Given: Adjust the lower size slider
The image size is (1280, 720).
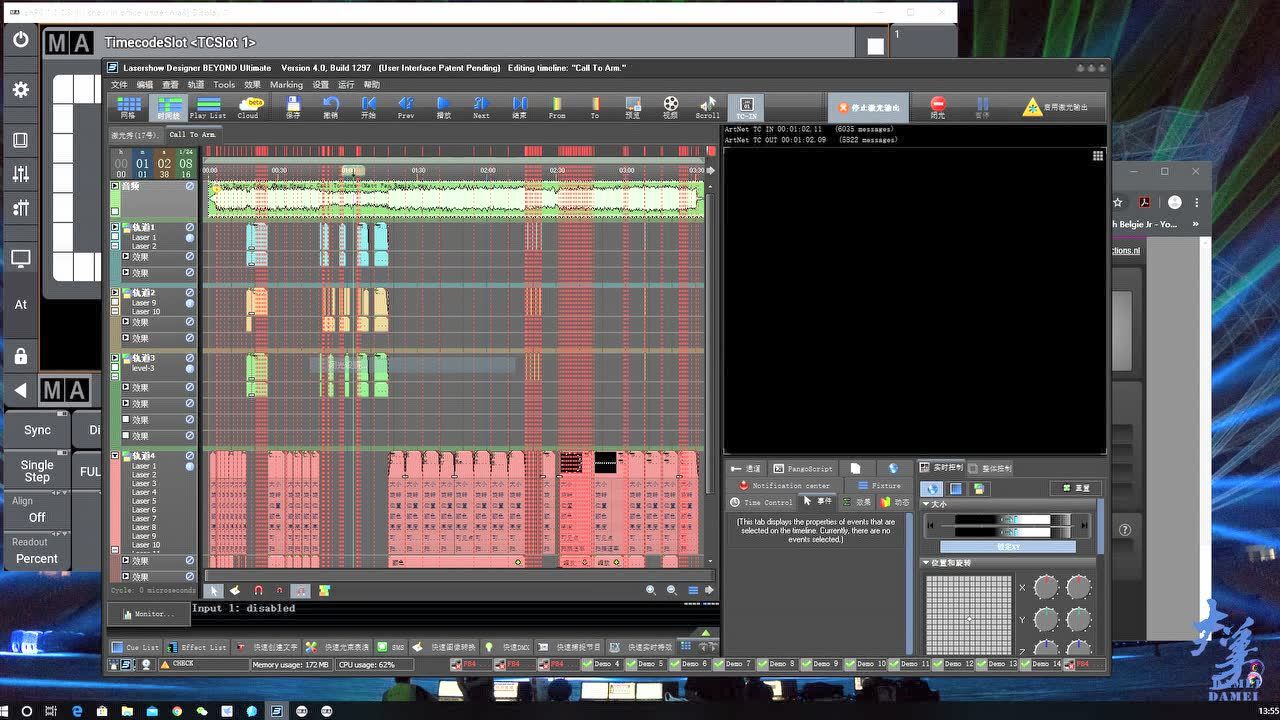Looking at the screenshot, I should click(1012, 532).
